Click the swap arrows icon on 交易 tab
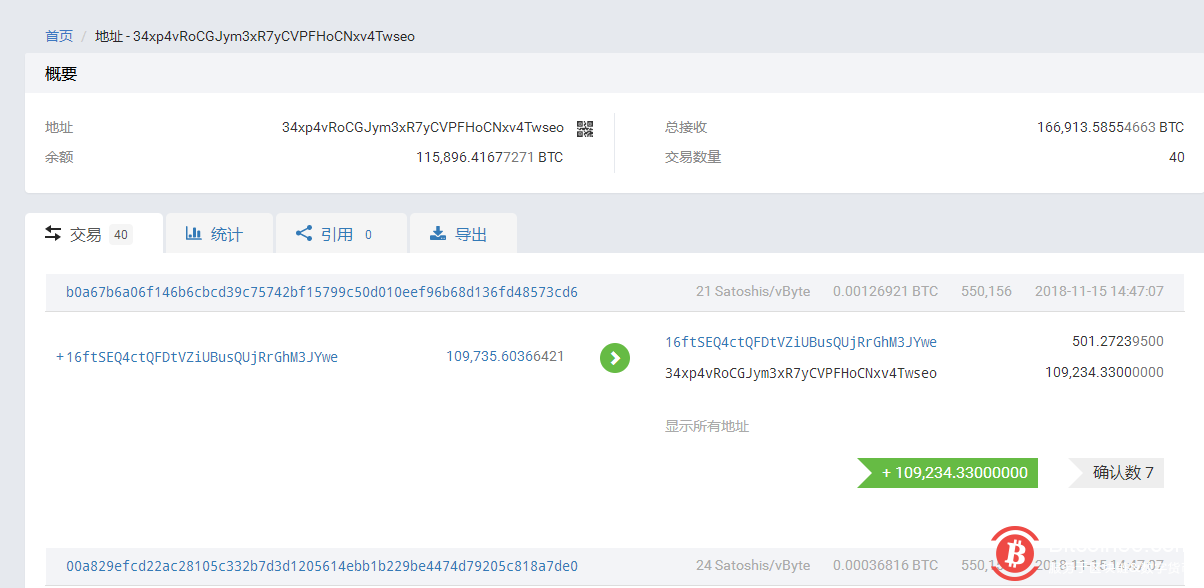The height and width of the screenshot is (588, 1204). point(54,233)
